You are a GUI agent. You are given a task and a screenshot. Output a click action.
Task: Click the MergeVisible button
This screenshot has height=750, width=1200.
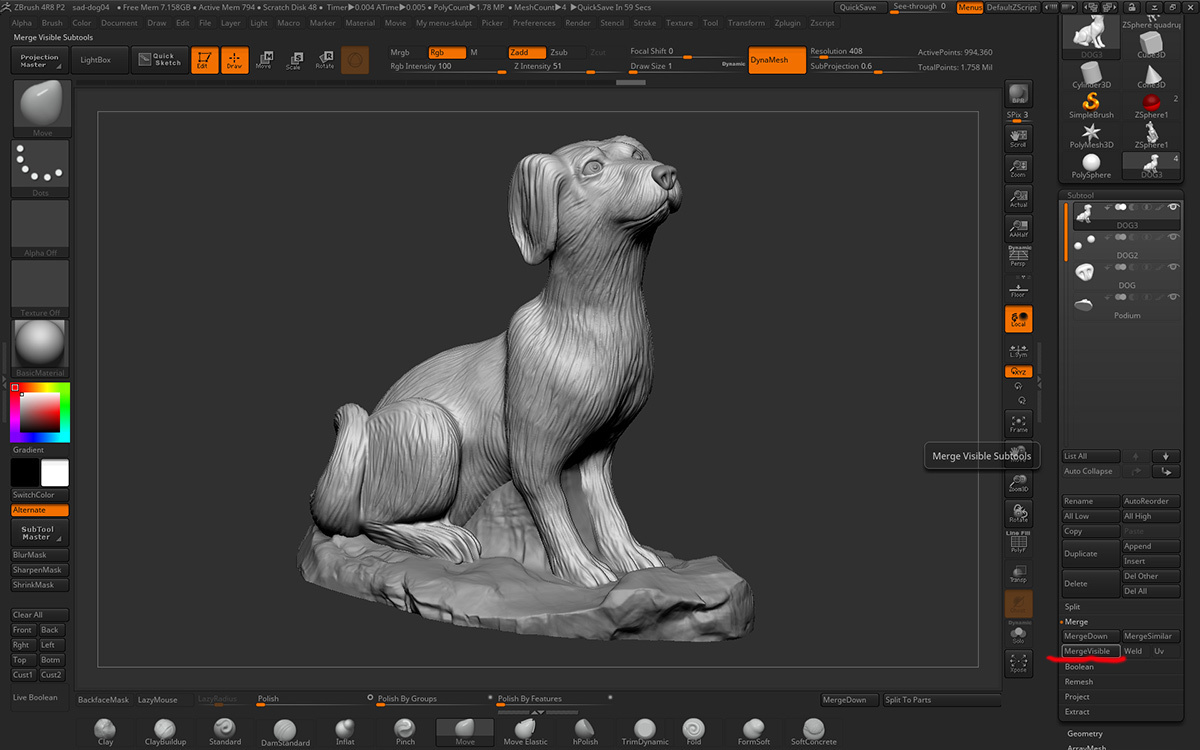point(1087,651)
